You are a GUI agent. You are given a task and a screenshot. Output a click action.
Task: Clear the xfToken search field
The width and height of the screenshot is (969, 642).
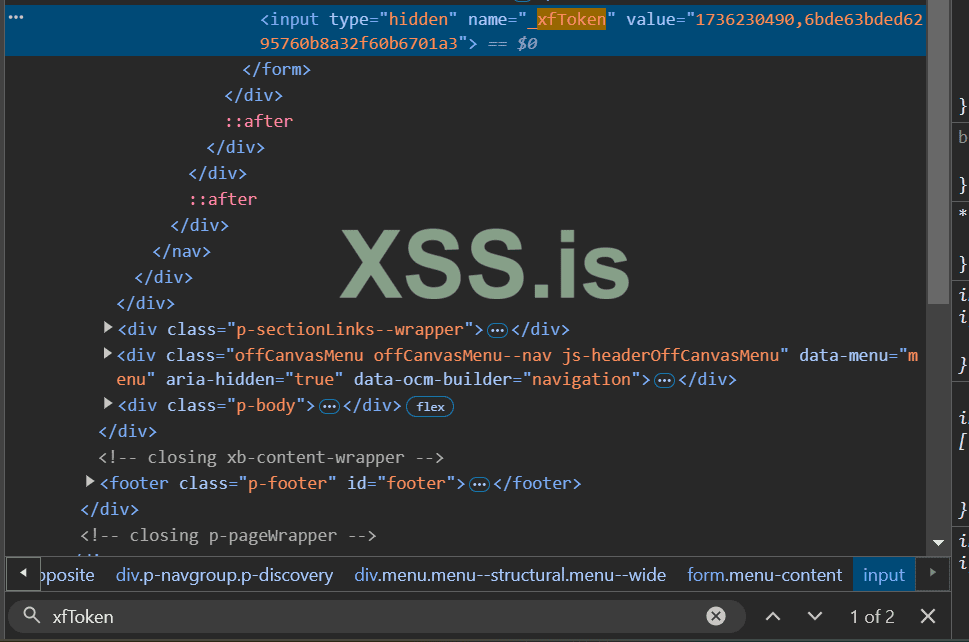[716, 616]
